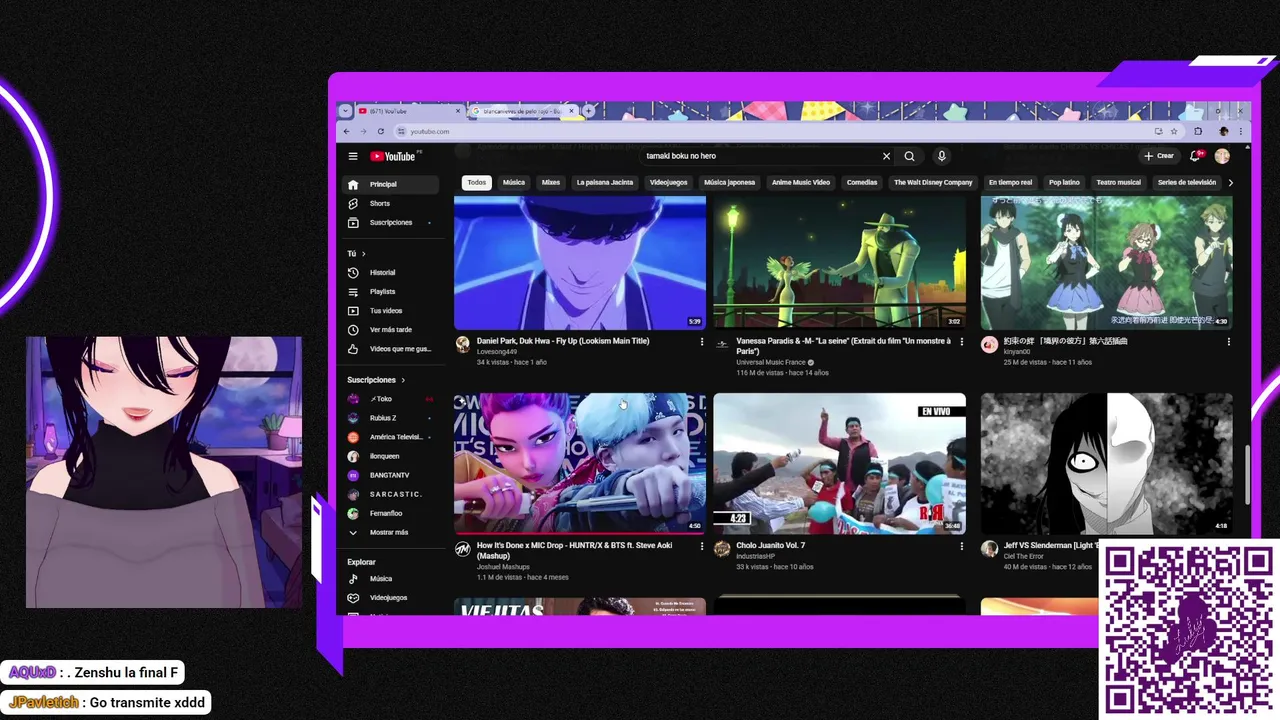Open BANGTANTV subscription channel
This screenshot has width=1280, height=720.
click(x=390, y=475)
